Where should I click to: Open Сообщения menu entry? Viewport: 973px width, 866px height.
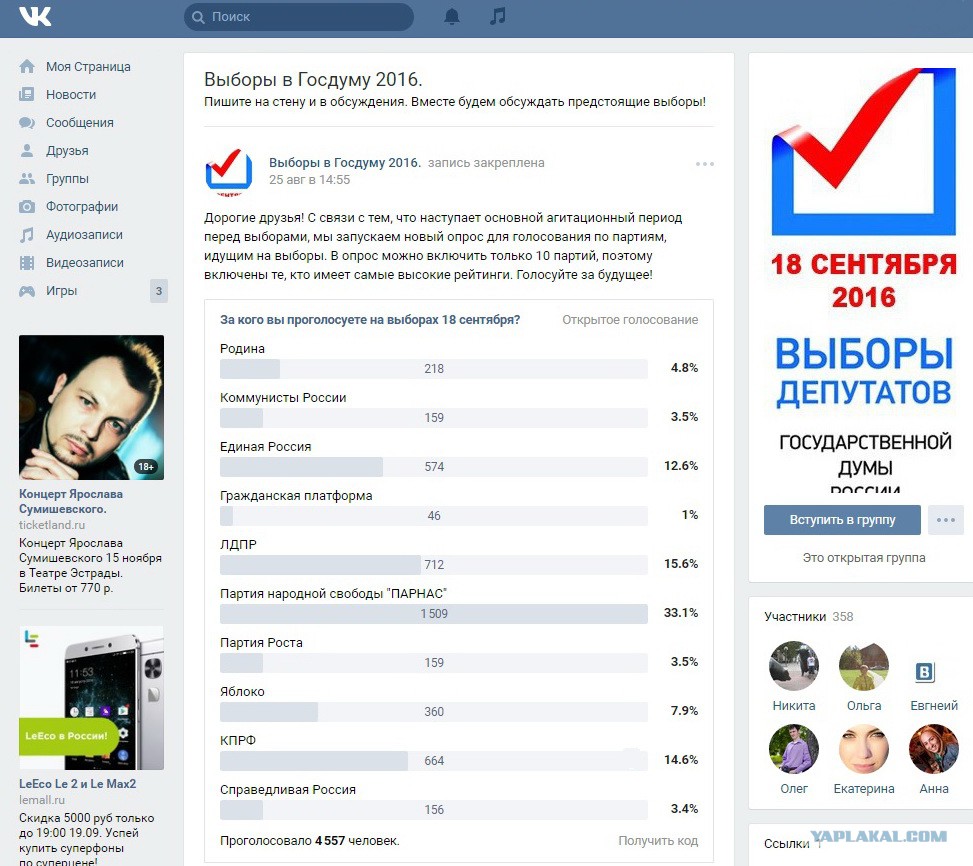pos(79,122)
